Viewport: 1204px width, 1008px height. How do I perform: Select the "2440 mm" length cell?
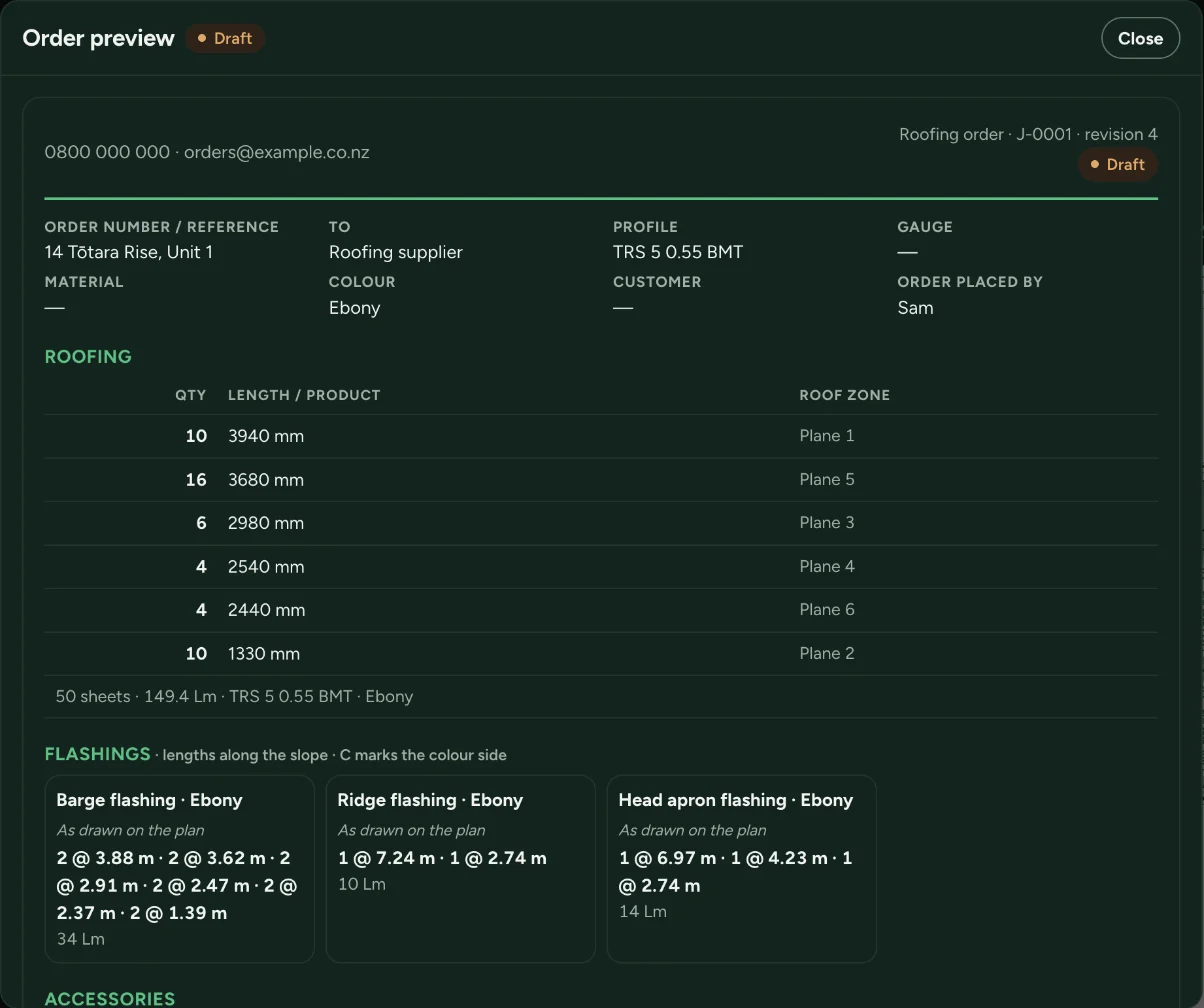coord(266,610)
